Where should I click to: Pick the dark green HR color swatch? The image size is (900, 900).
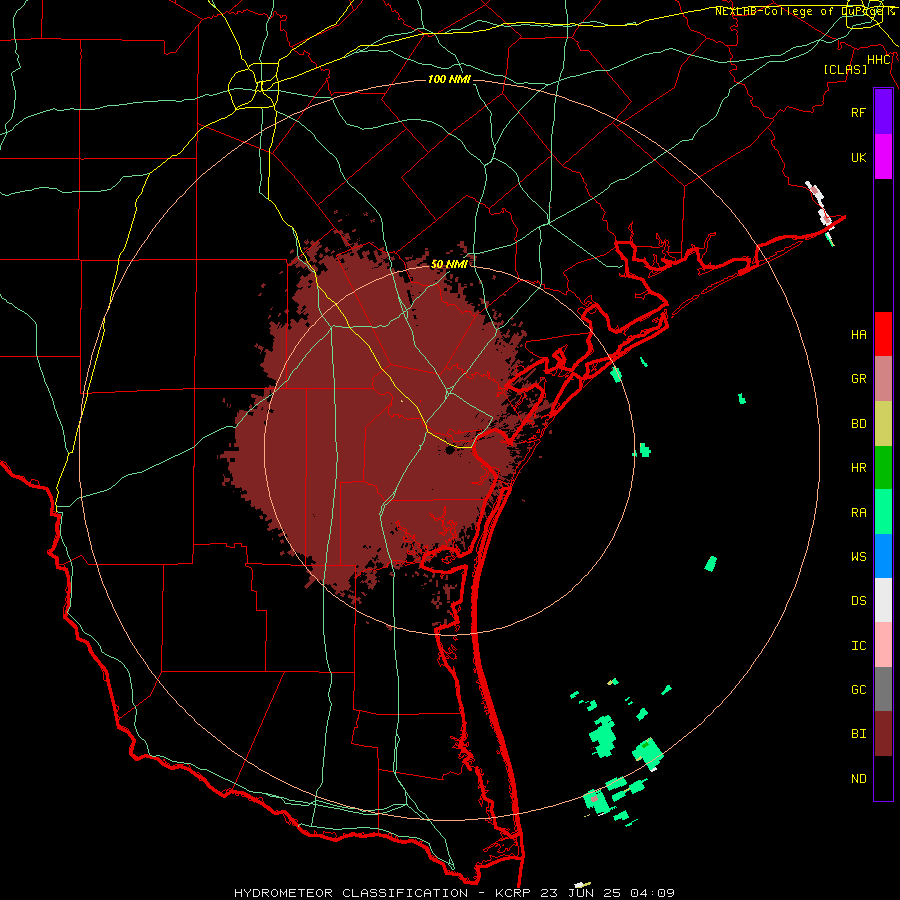tap(883, 467)
